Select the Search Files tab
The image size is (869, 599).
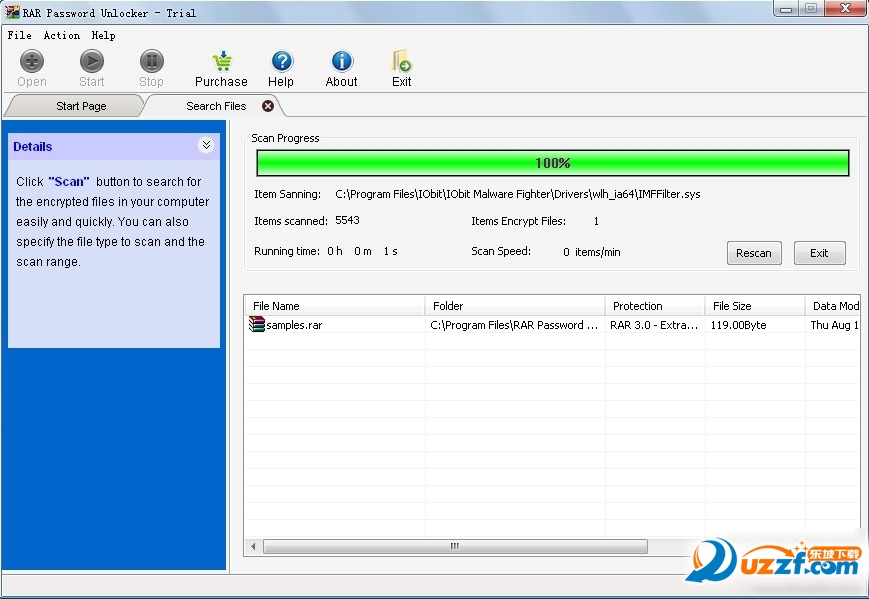tap(216, 106)
